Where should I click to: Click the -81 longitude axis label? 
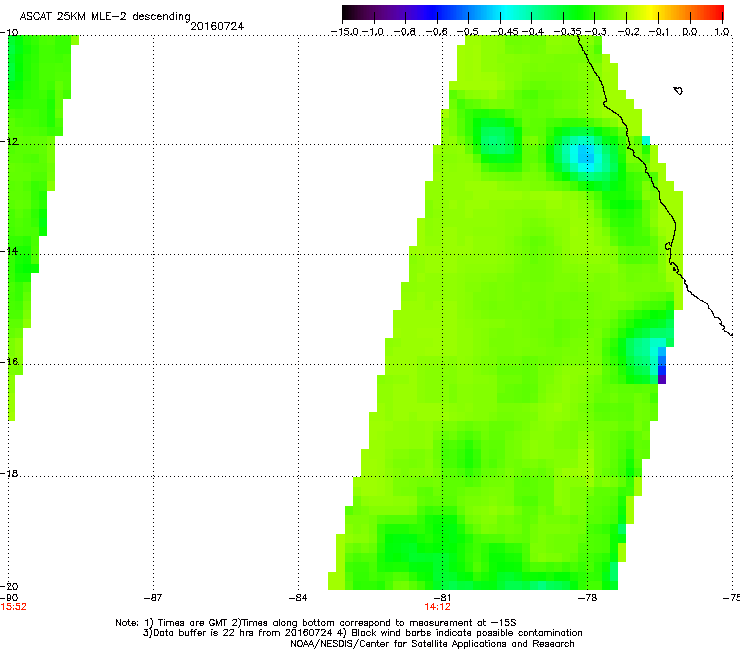tap(442, 598)
